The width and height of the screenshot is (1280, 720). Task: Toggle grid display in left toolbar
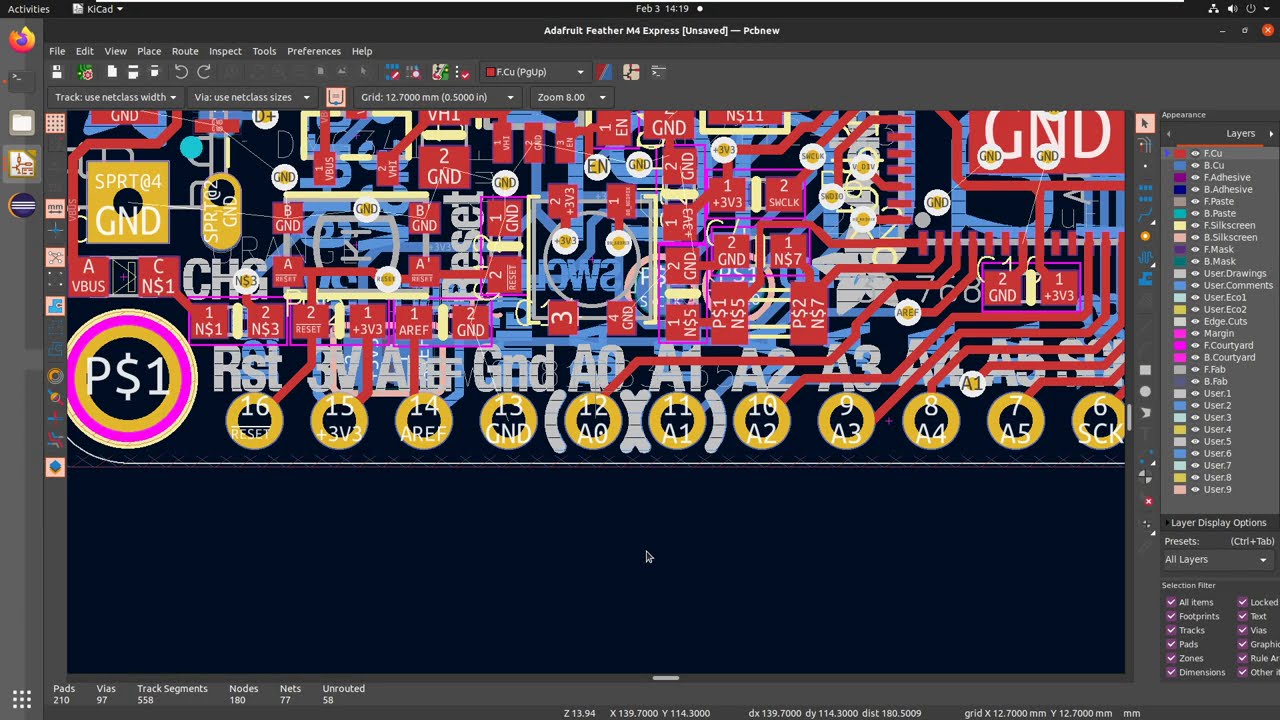(55, 123)
